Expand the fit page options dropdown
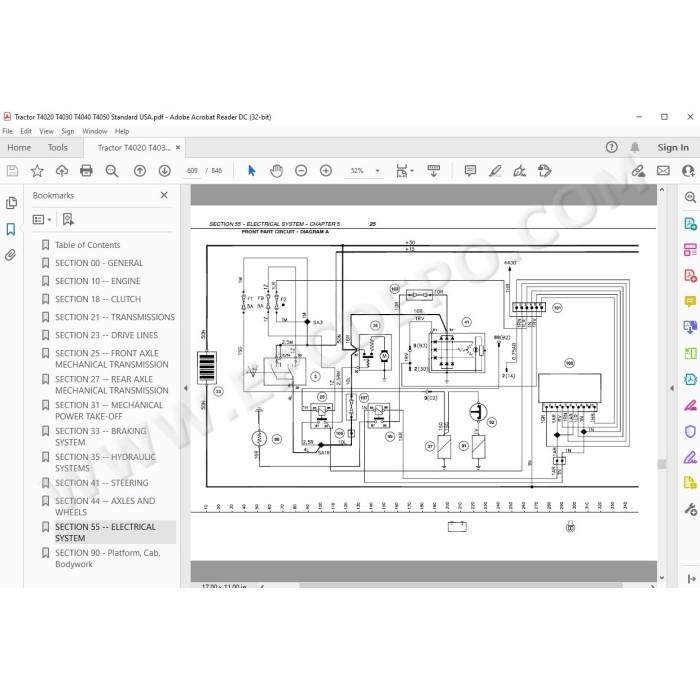The height and width of the screenshot is (700, 700). [x=404, y=171]
